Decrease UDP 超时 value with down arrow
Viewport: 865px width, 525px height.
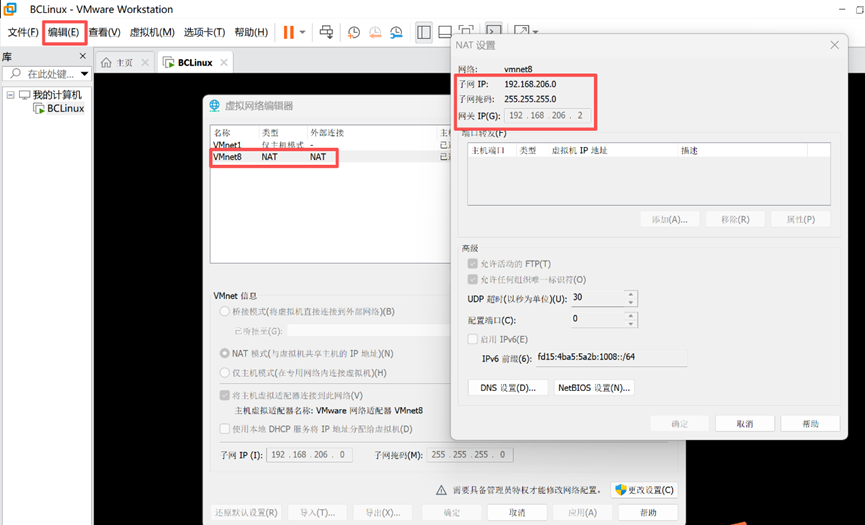coord(631,302)
